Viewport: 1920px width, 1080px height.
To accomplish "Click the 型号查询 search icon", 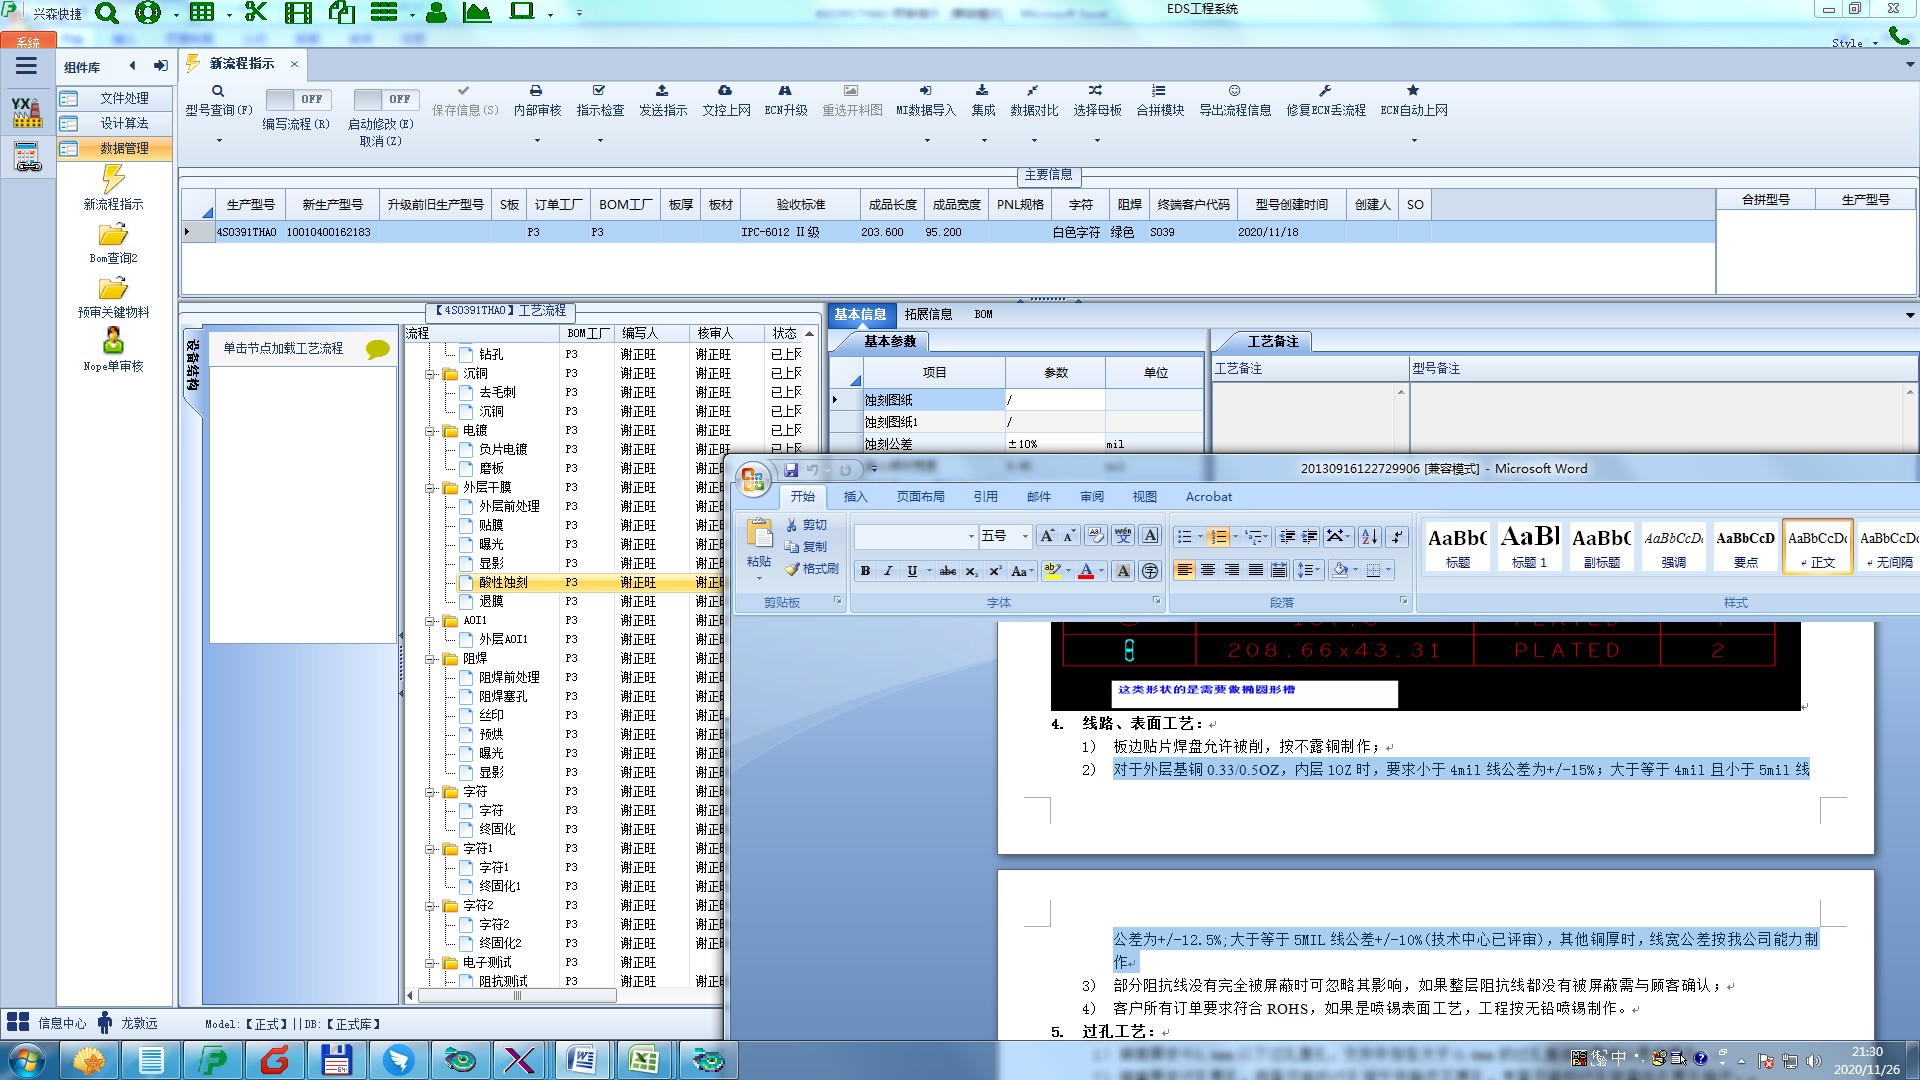I will [x=217, y=91].
